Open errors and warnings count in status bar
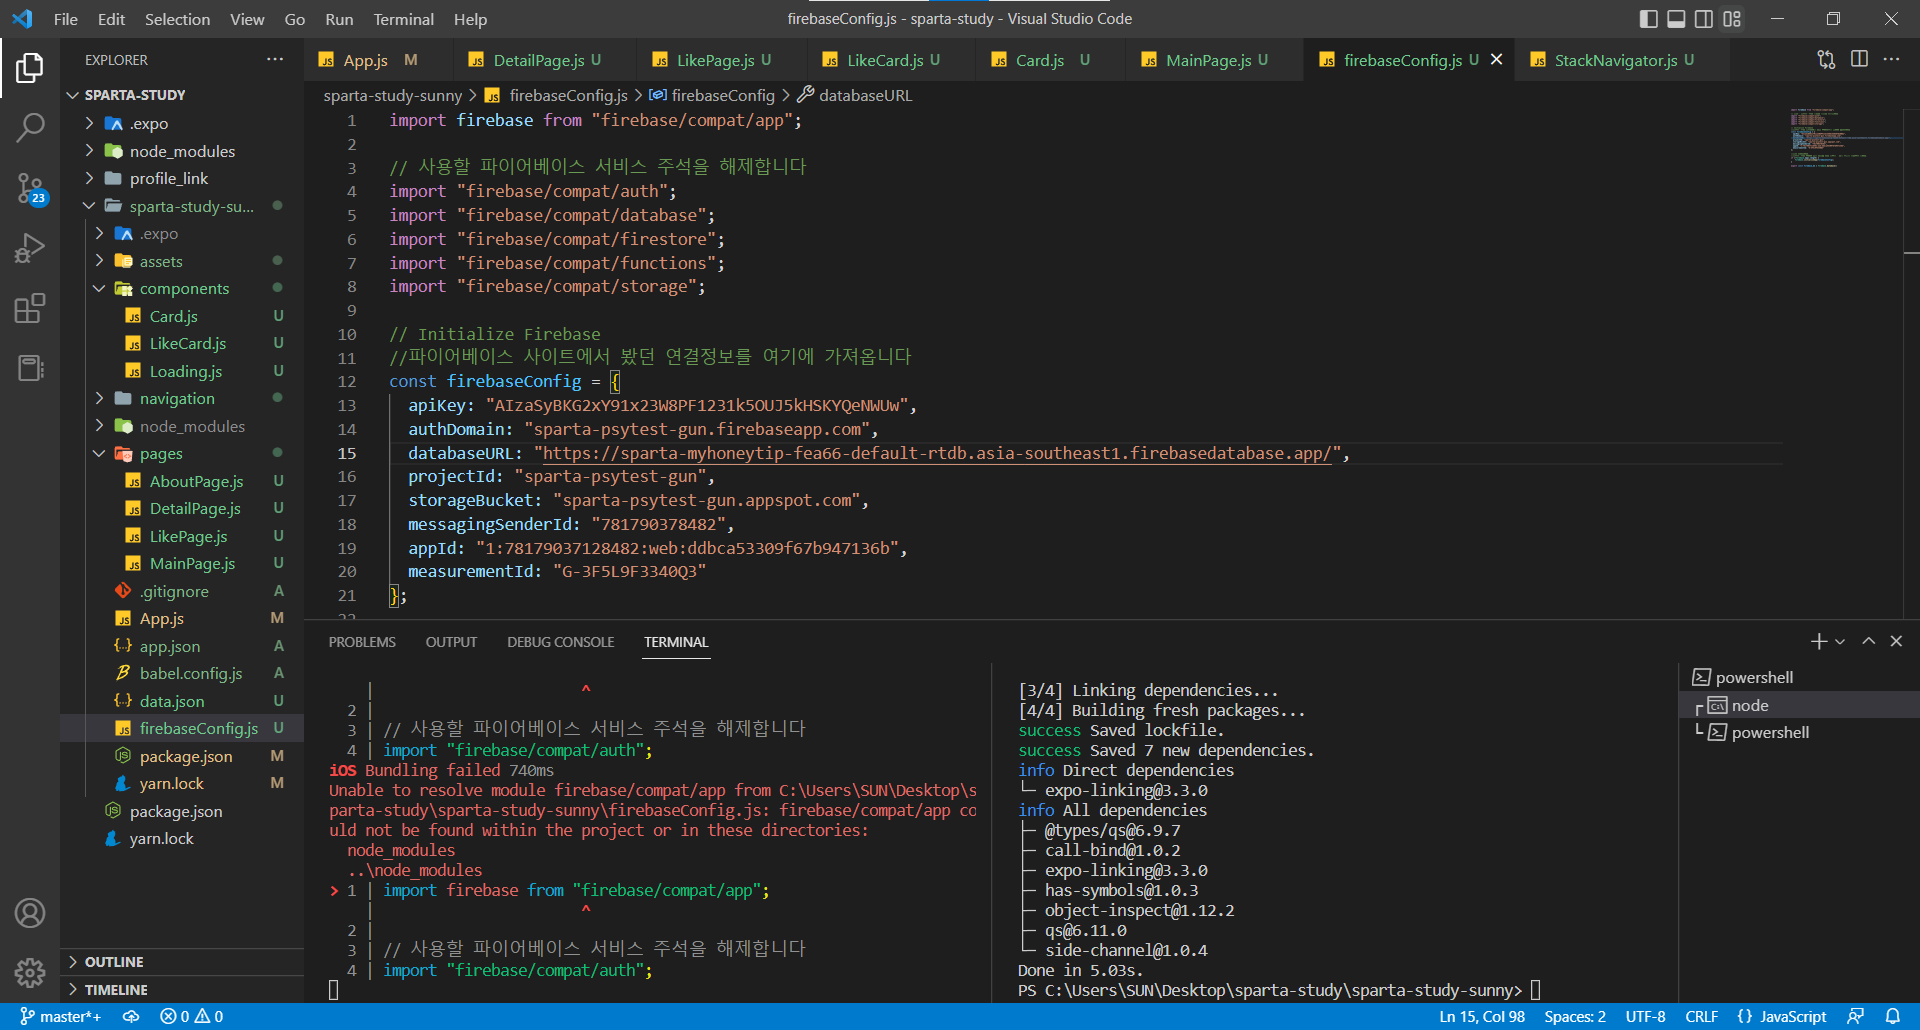Viewport: 1920px width, 1030px height. (191, 1016)
